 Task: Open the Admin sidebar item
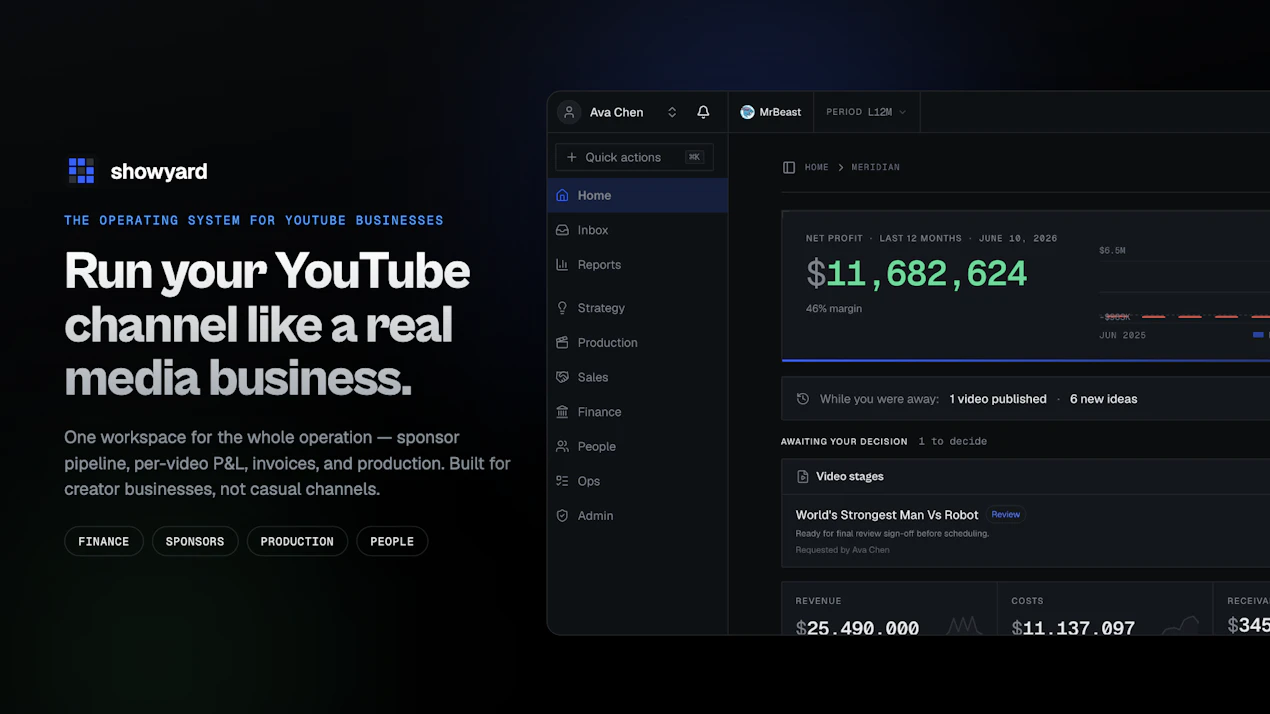(638, 516)
